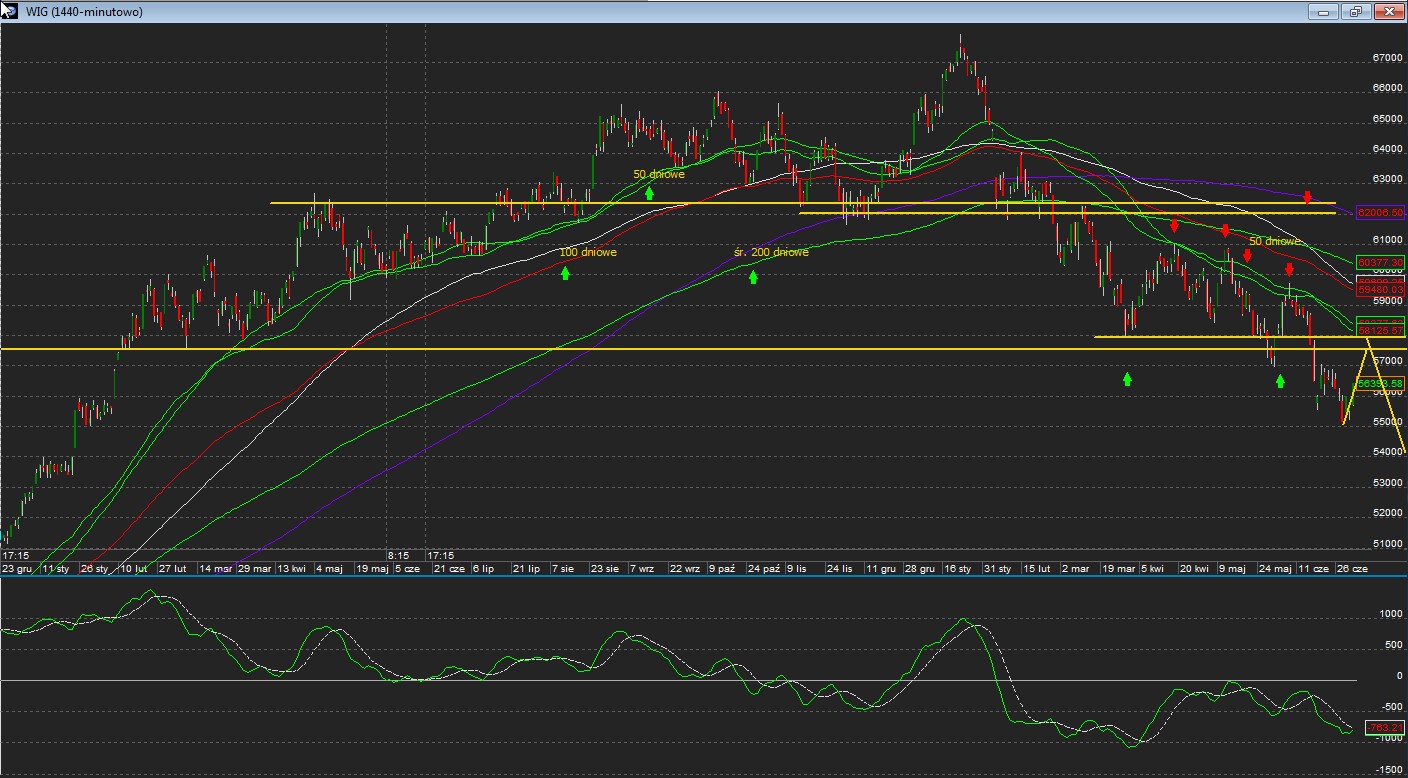
Task: Minimize the WIG chart window
Action: pos(1324,12)
